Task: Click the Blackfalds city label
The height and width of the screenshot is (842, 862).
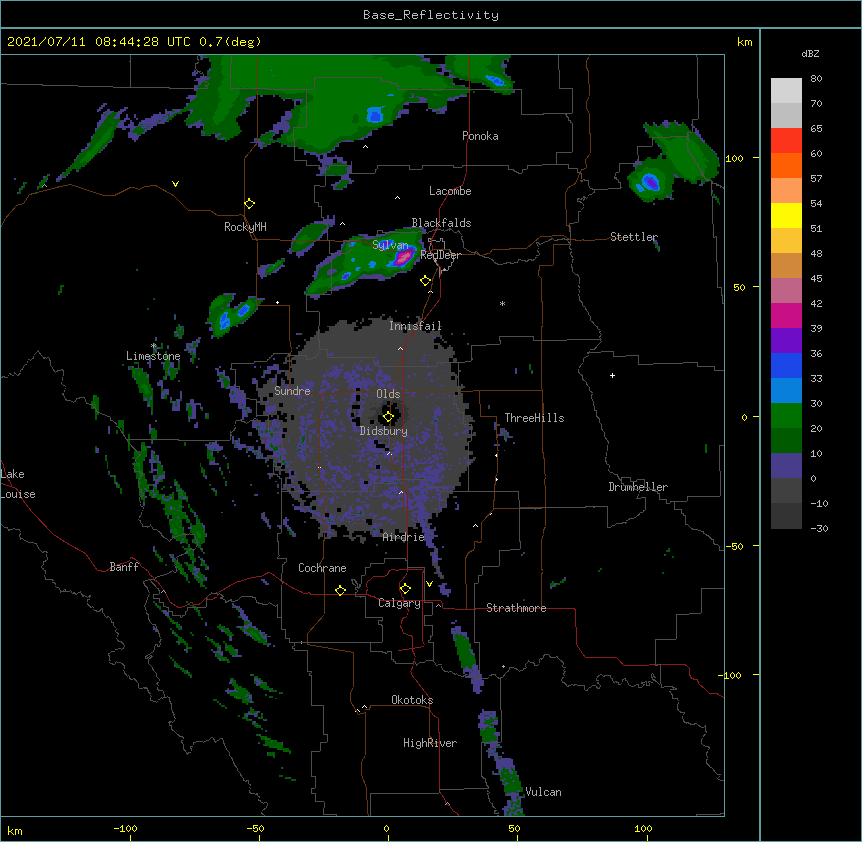Action: pos(441,223)
